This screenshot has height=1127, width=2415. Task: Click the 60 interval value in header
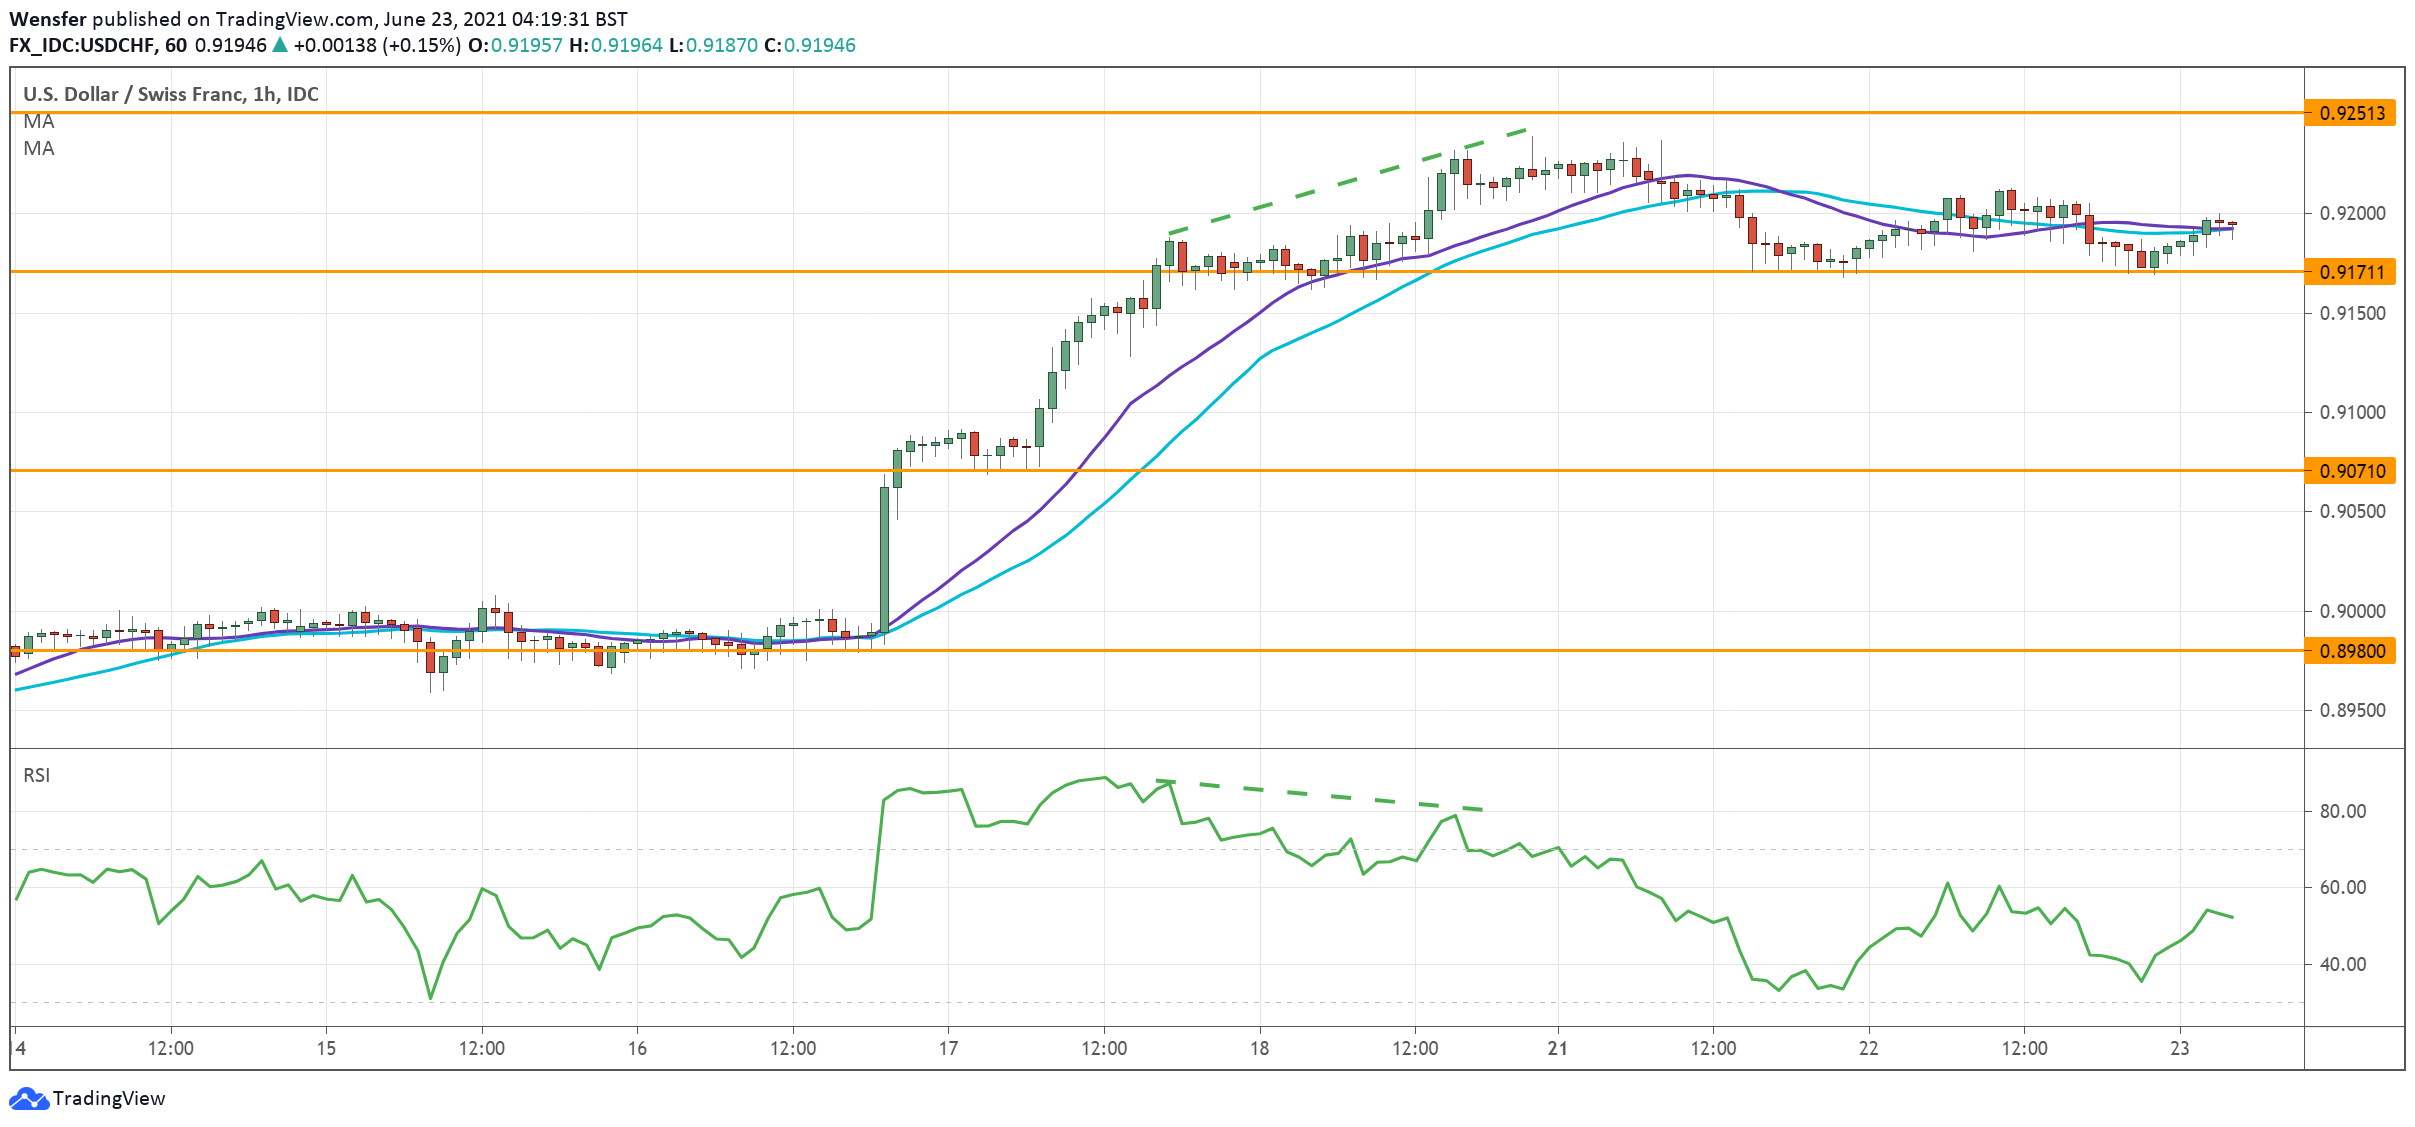point(176,45)
